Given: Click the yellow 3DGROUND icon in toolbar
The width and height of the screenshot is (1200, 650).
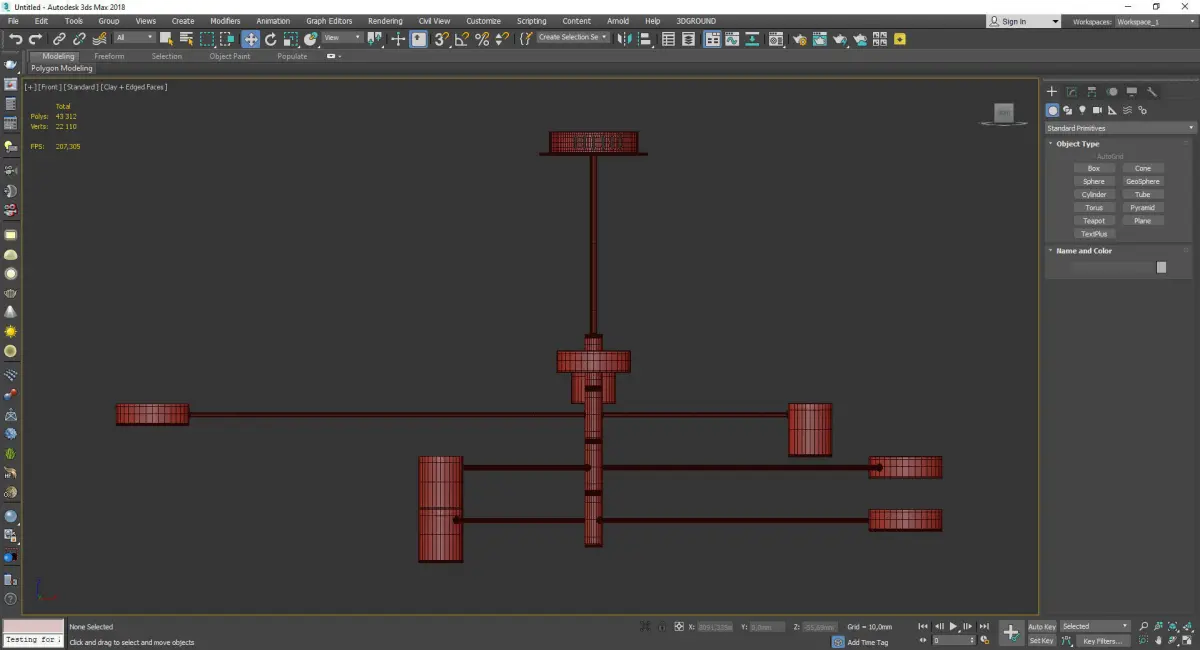Looking at the screenshot, I should (900, 39).
